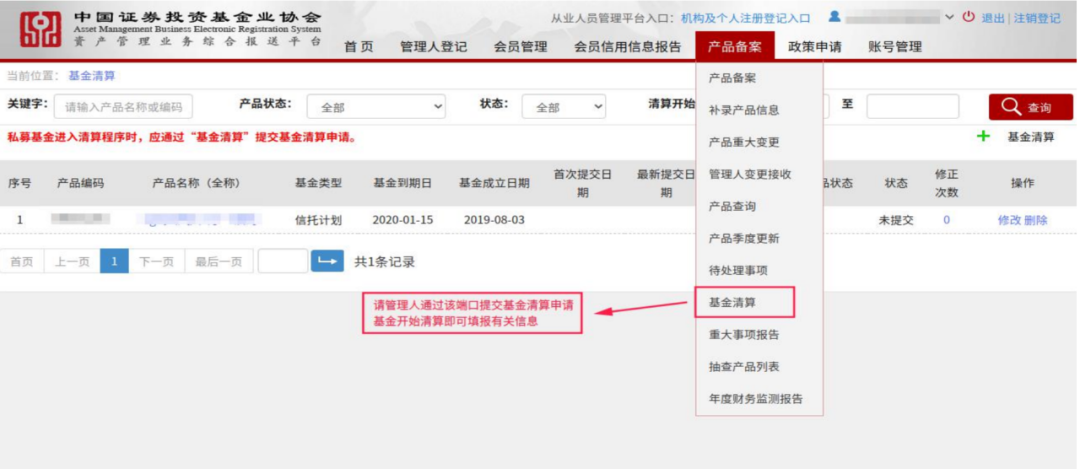
Task: Click the 关键字 search input field
Action: pyautogui.click(x=123, y=107)
